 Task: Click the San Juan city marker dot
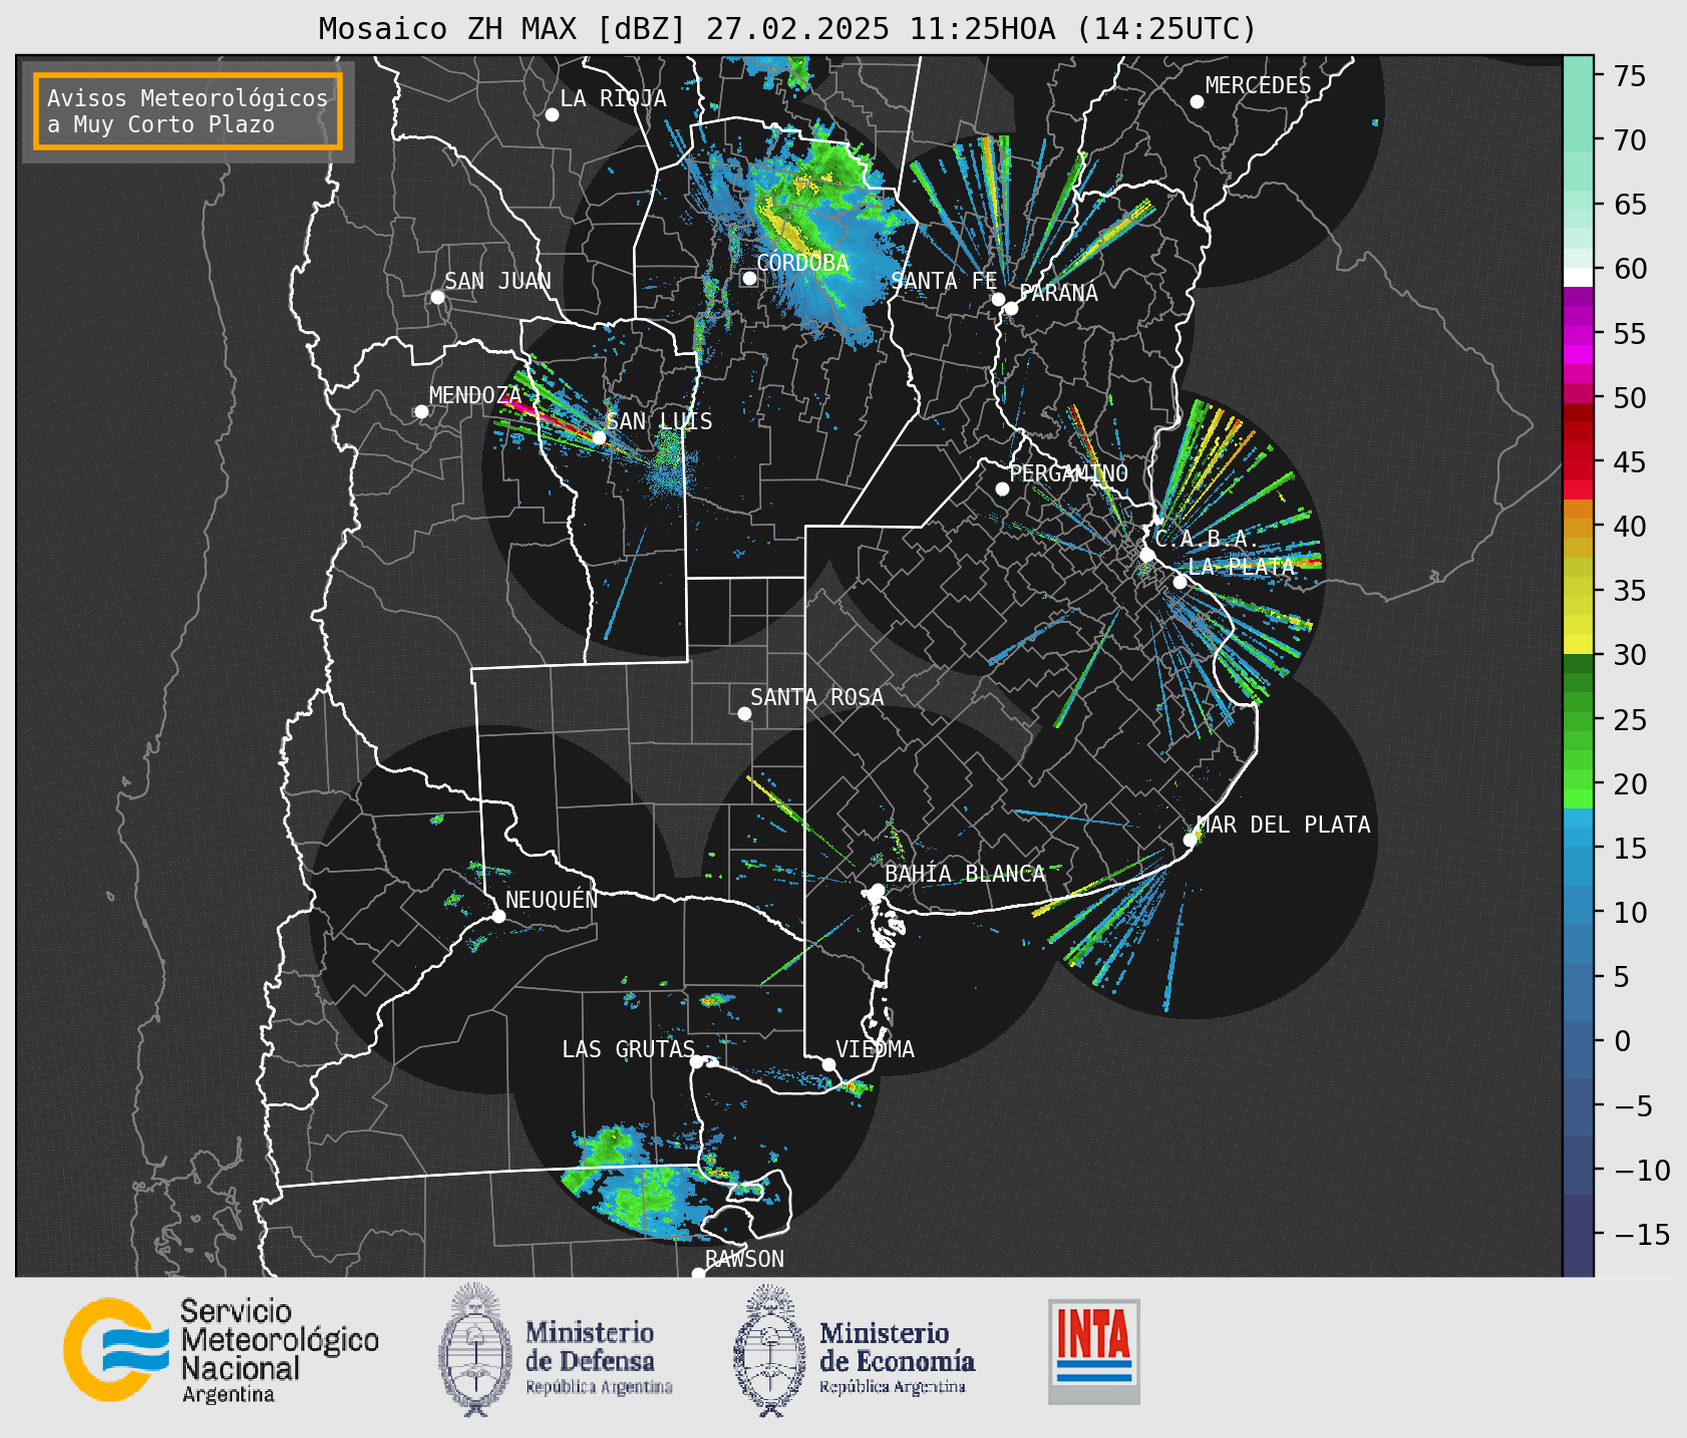[437, 297]
